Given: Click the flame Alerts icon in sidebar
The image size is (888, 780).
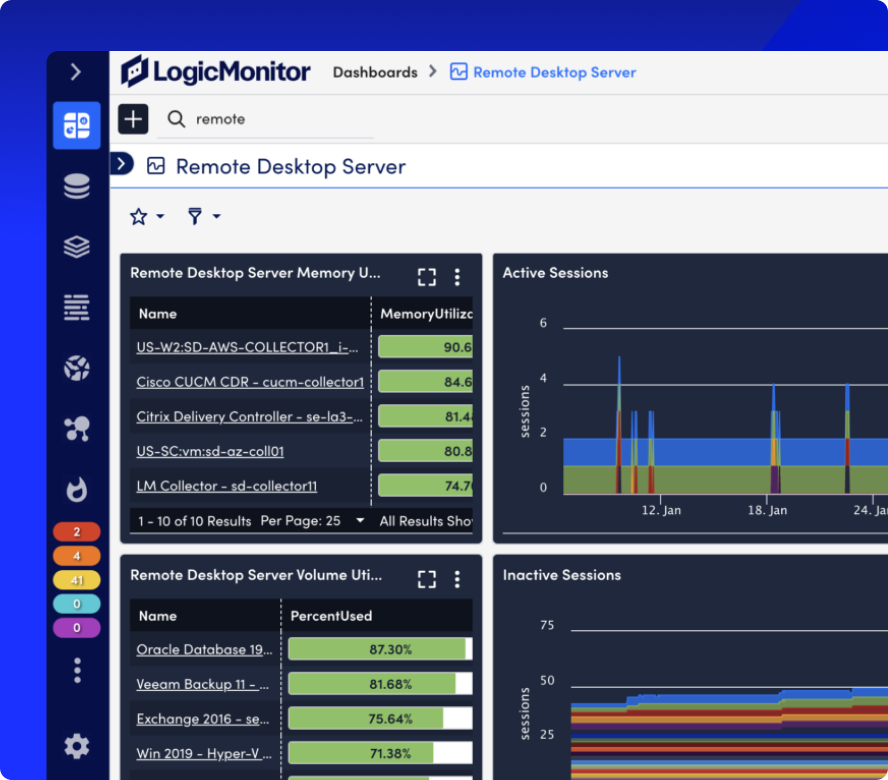Looking at the screenshot, I should coord(76,489).
